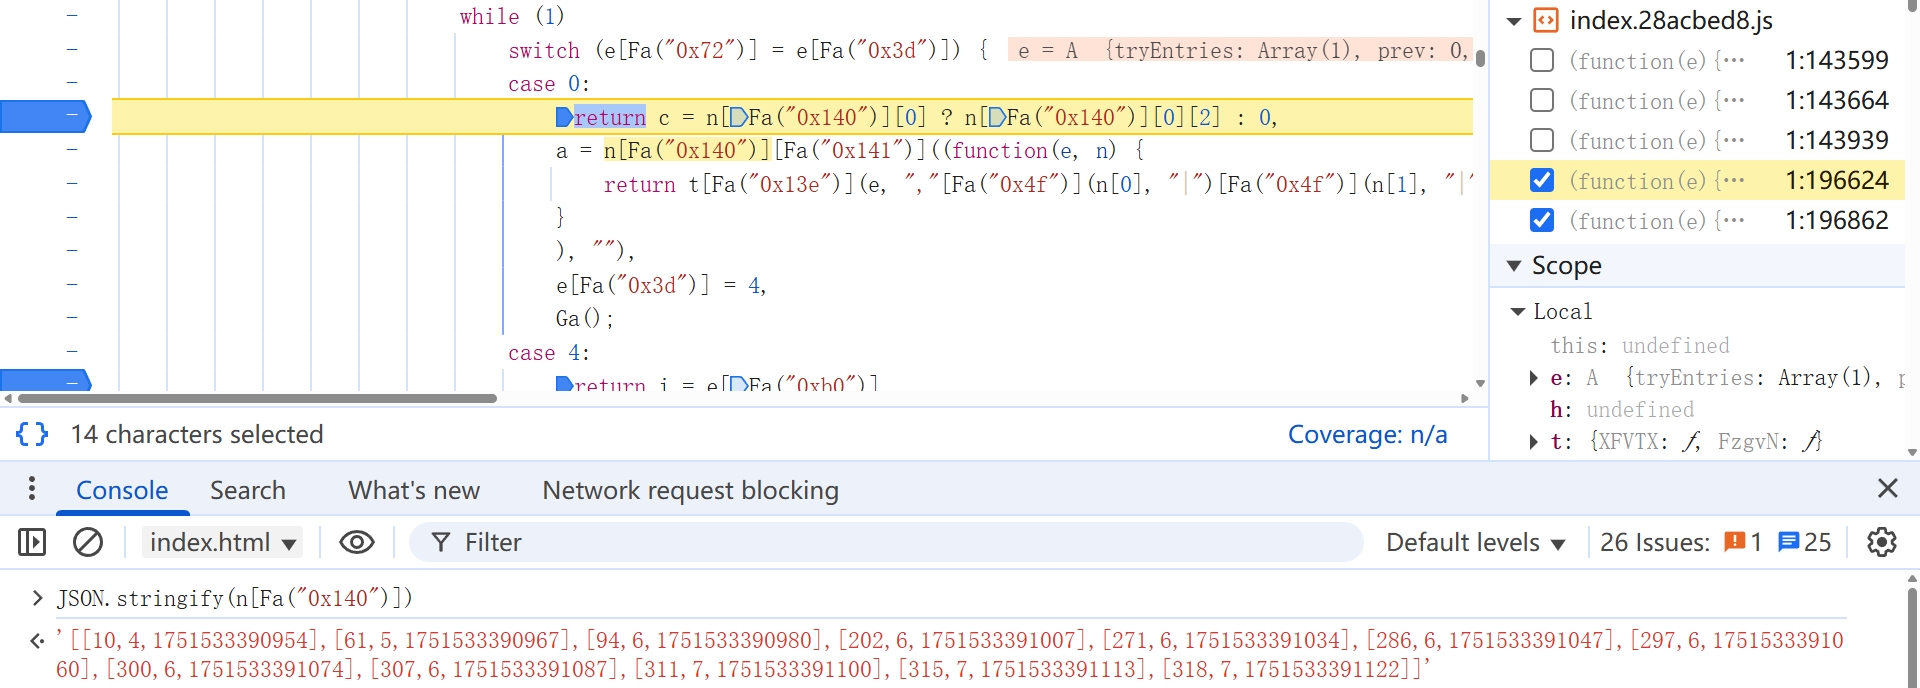
Task: Click the 1:143599 breakpoint location
Action: (1837, 60)
